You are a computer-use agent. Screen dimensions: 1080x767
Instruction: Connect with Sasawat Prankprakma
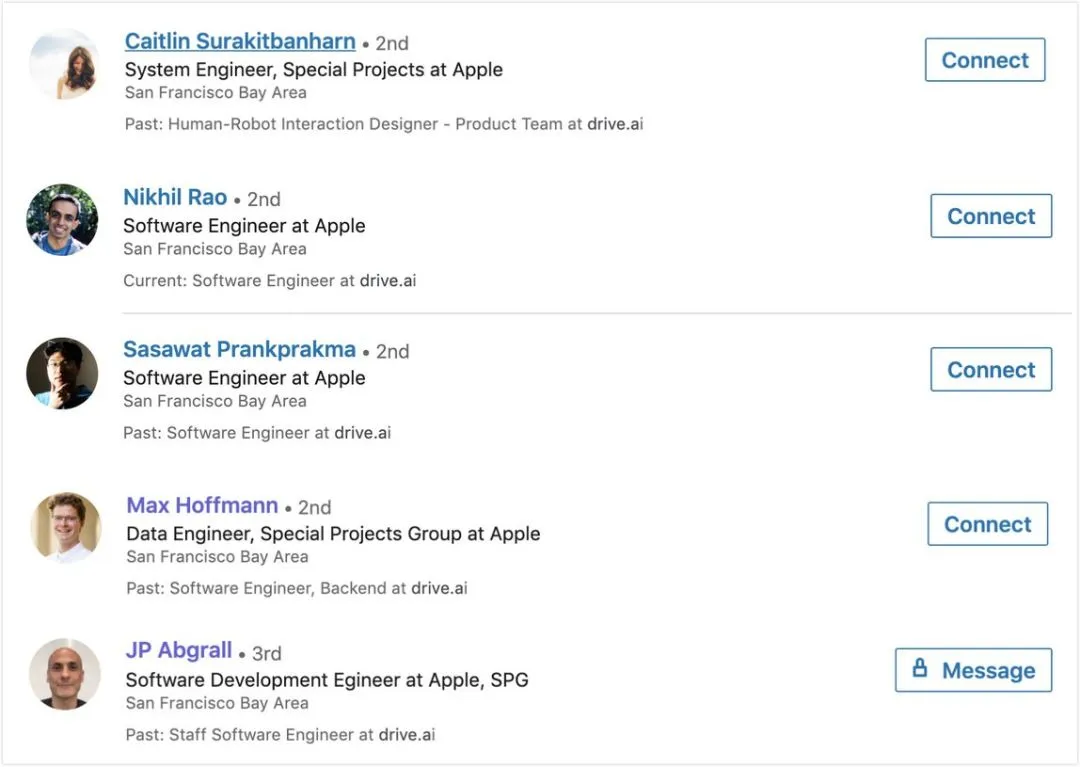point(991,370)
